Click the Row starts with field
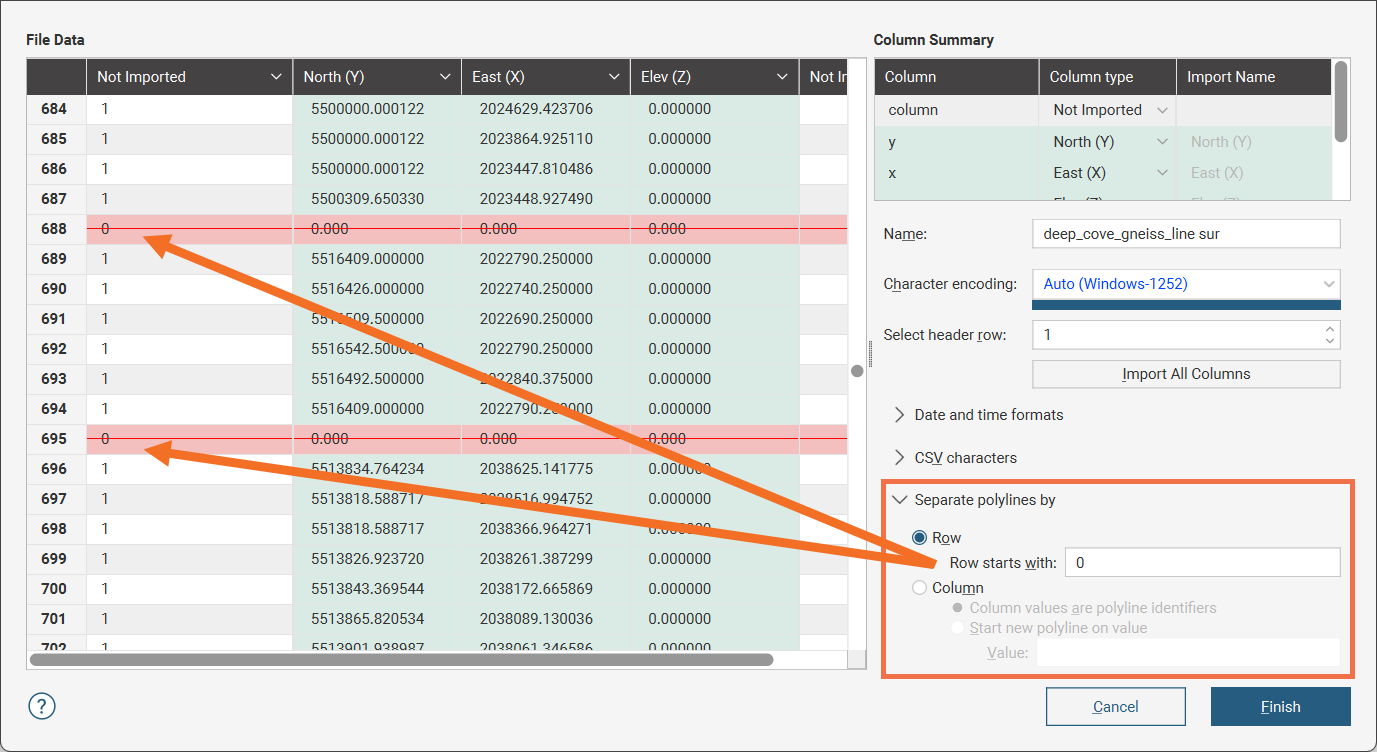 [x=1201, y=563]
